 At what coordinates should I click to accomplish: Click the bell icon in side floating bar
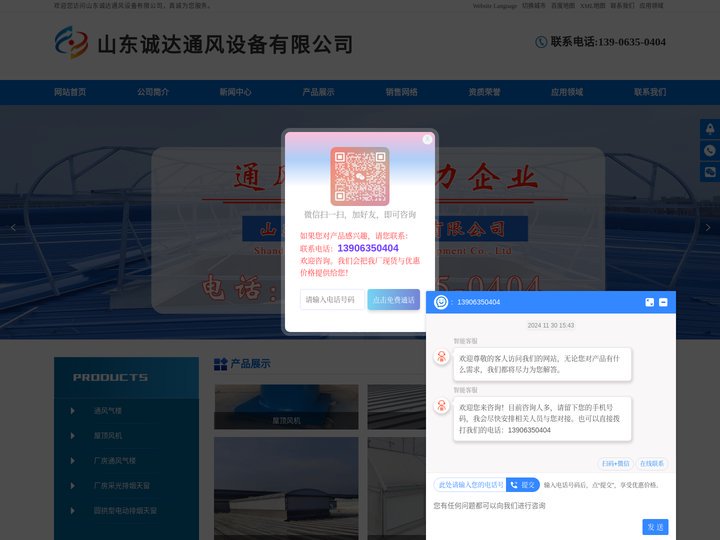[x=710, y=129]
